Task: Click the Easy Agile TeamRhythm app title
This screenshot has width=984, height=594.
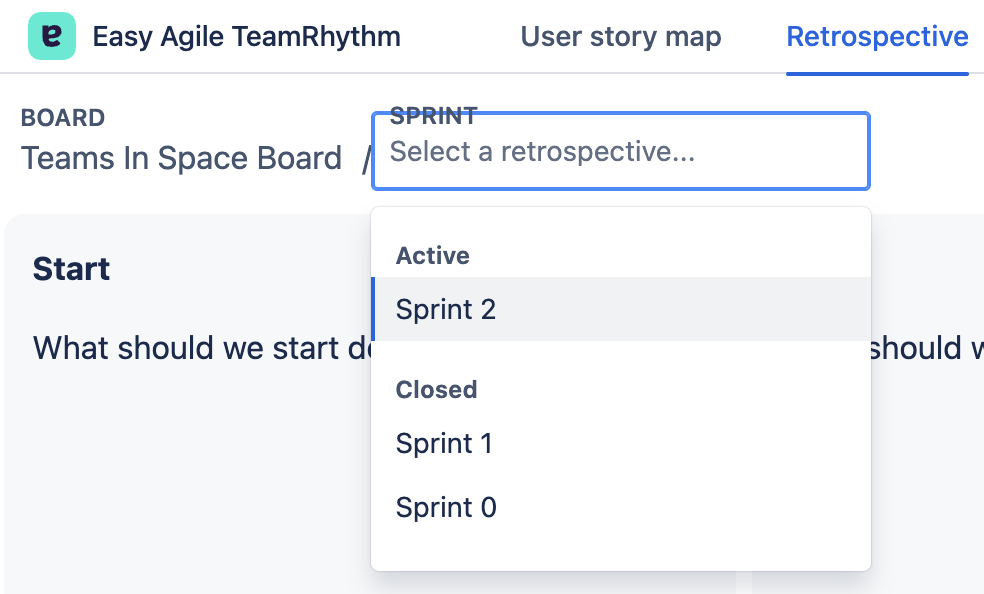Action: [x=246, y=37]
